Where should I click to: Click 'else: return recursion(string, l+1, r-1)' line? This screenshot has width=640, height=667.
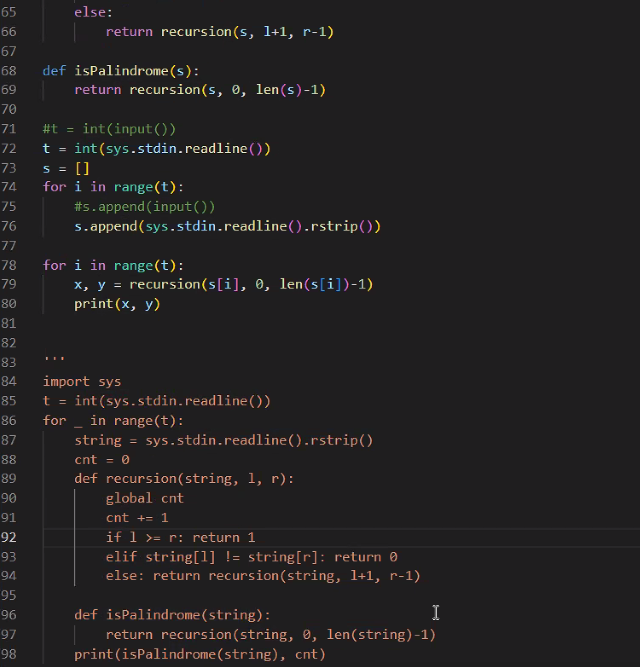click(x=263, y=576)
